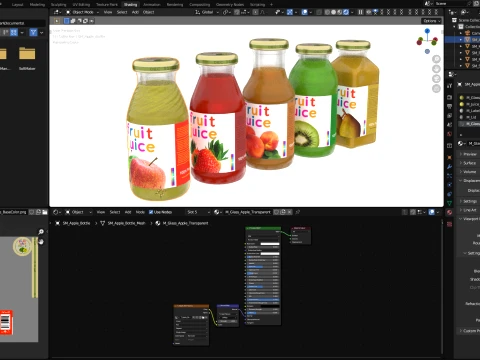Open the node editor Object shader type dropdown

coord(79,212)
